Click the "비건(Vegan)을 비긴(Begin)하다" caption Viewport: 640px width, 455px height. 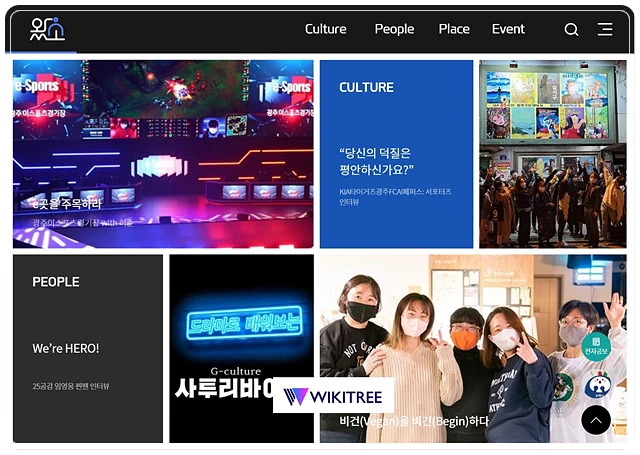click(x=414, y=422)
